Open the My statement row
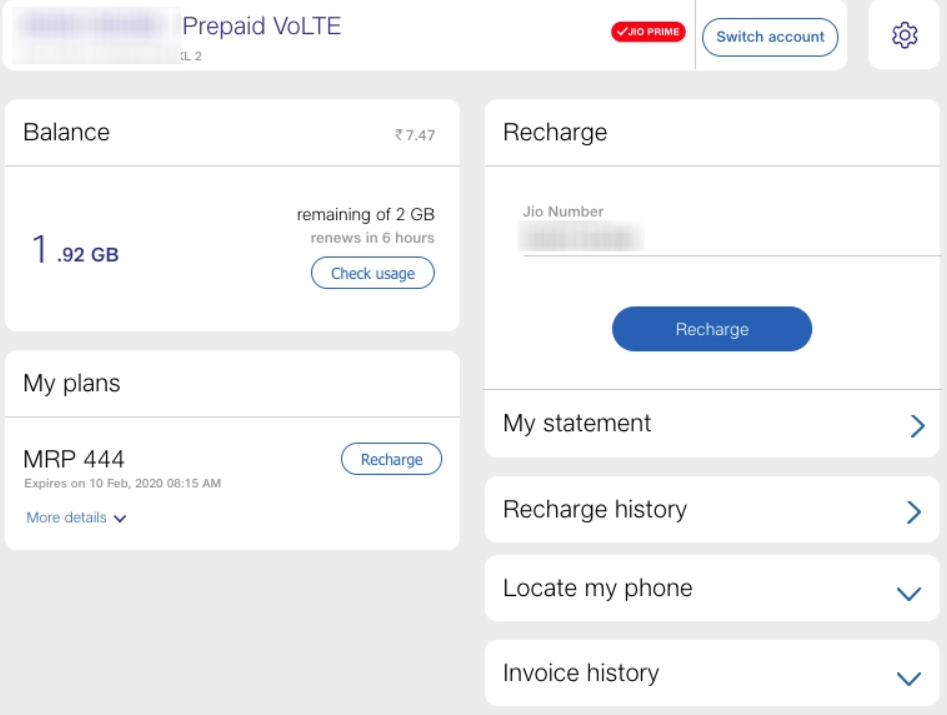This screenshot has width=947, height=715. [577, 424]
